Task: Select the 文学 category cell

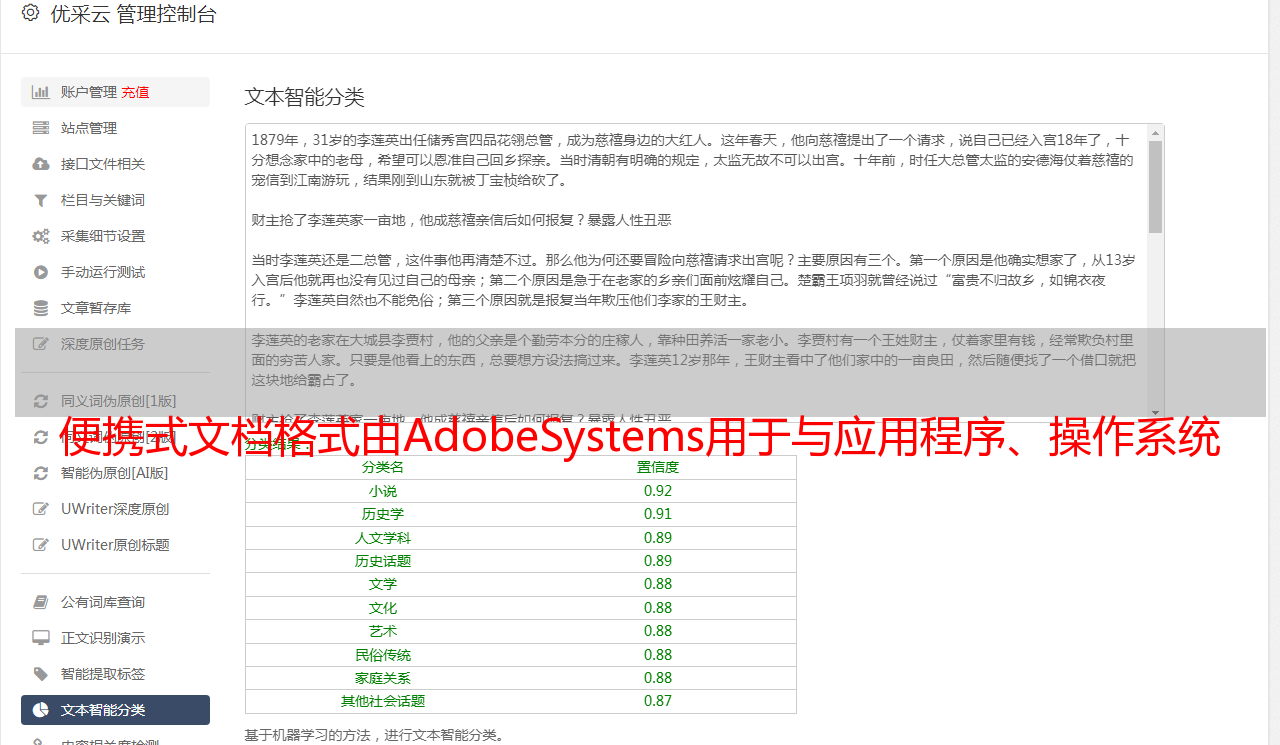Action: click(383, 584)
